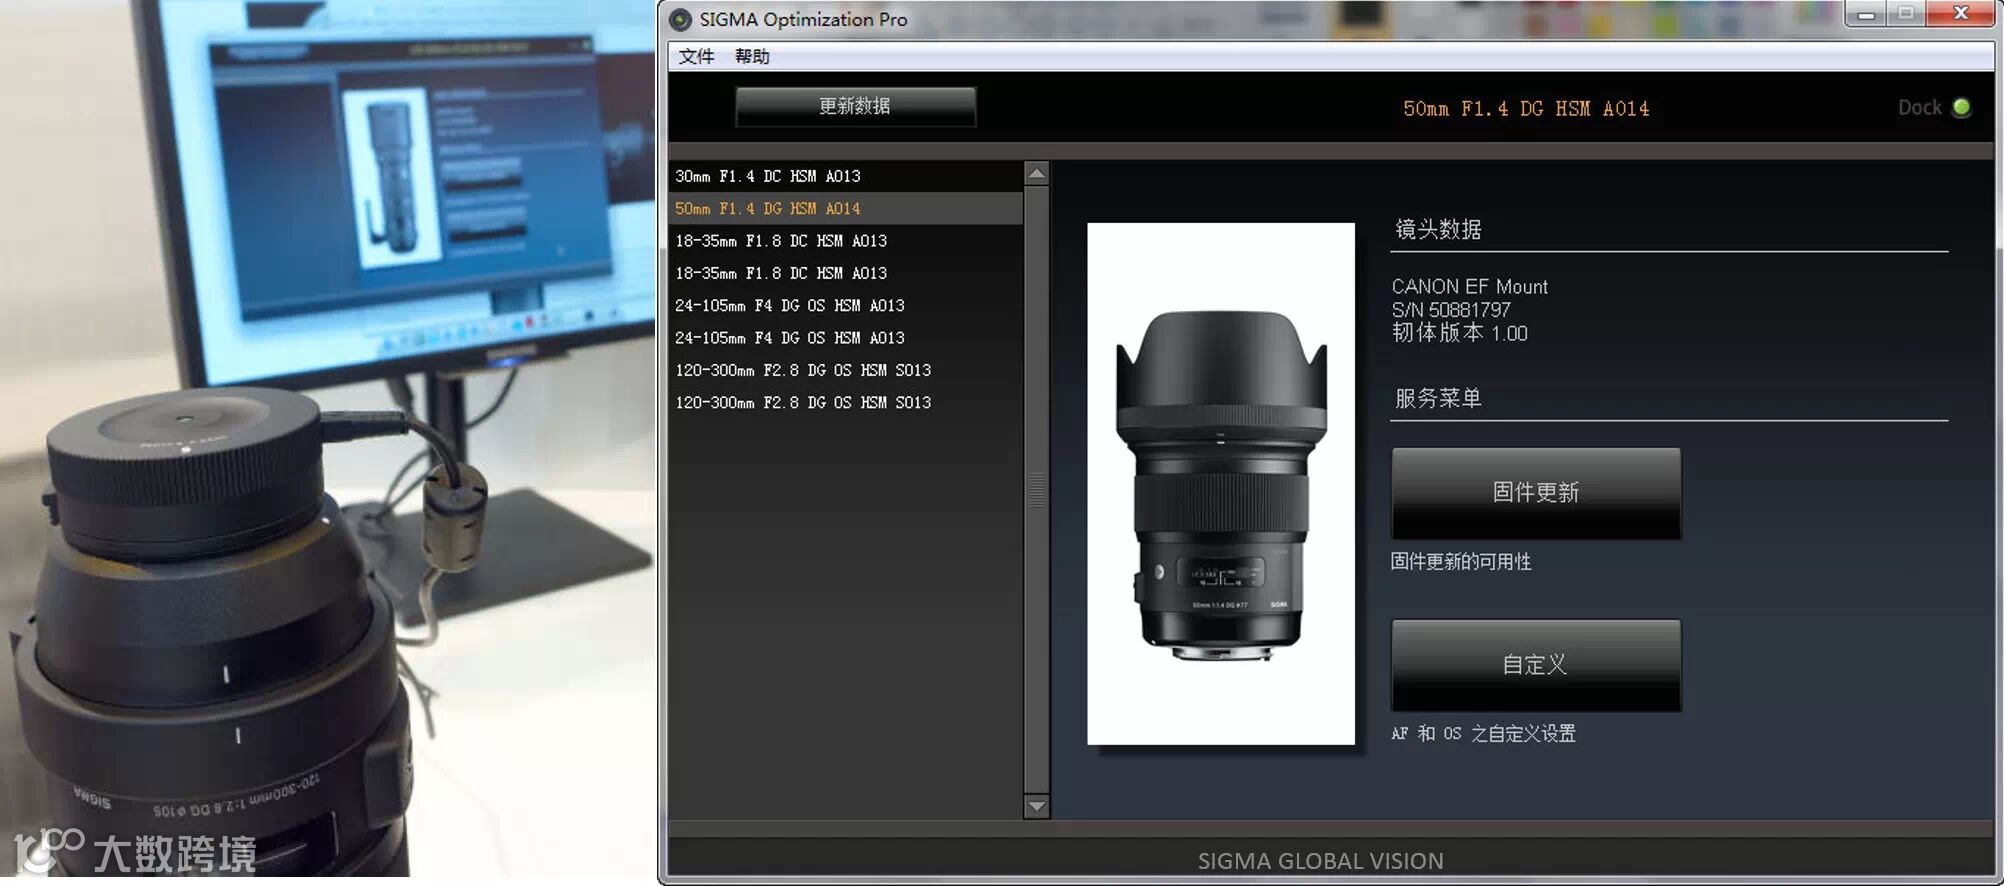Image resolution: width=2004 pixels, height=886 pixels.
Task: Click the 50mm lens product thumbnail
Action: pos(1221,484)
